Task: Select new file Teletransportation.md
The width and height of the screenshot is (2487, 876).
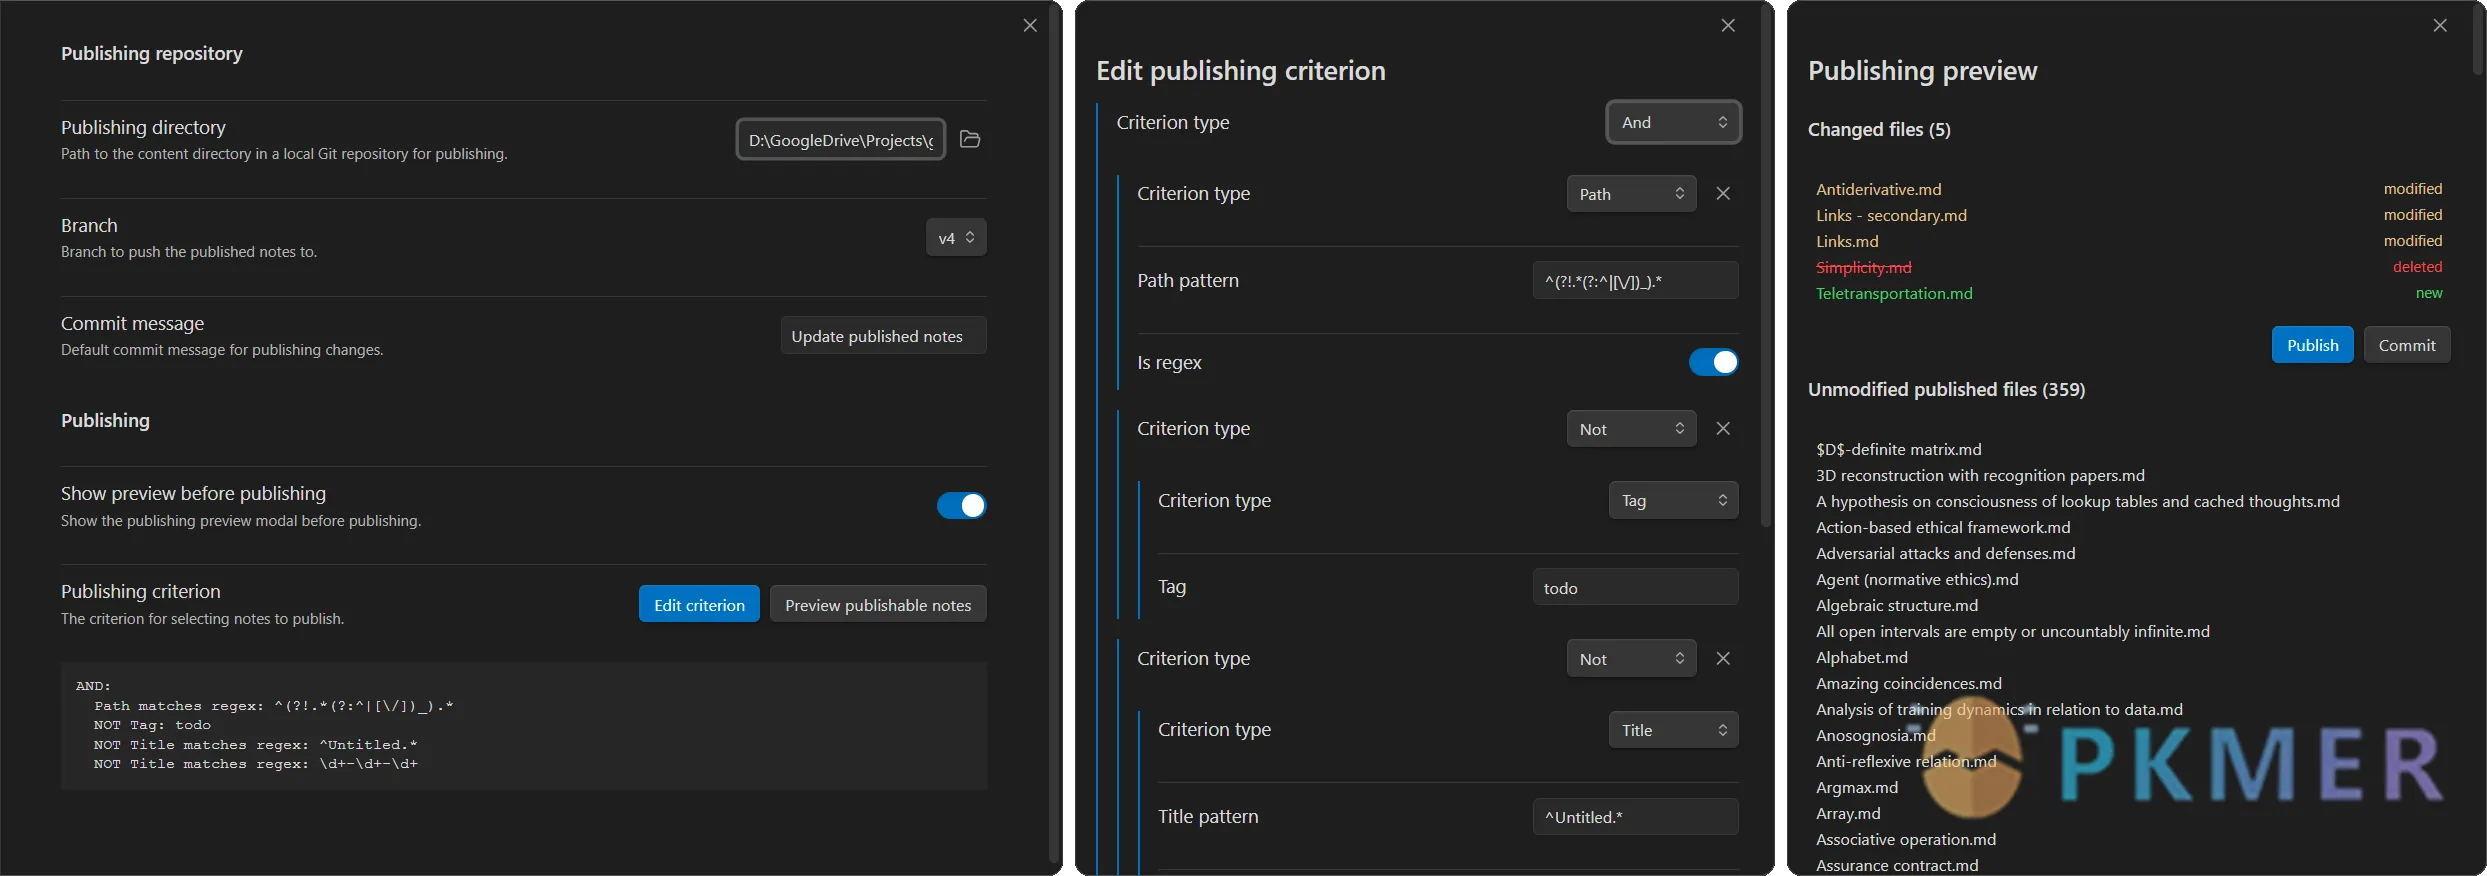Action: [1894, 293]
